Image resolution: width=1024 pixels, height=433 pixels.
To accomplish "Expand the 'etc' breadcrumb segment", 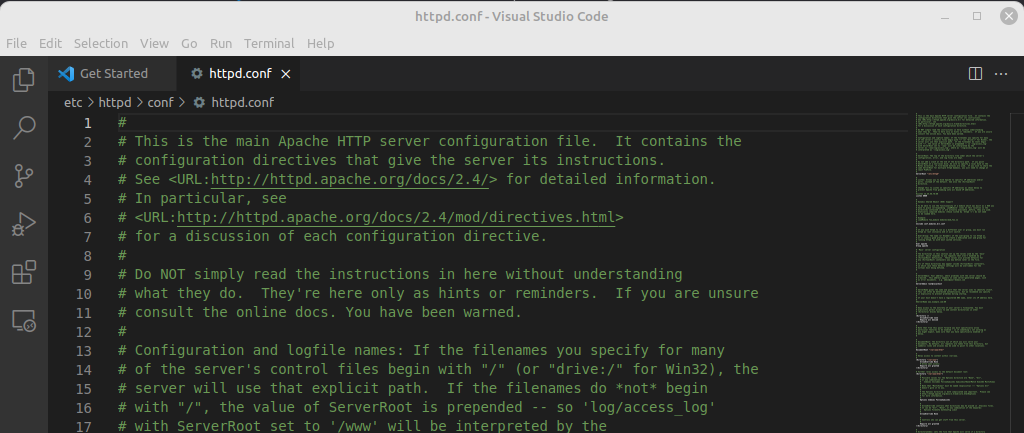I will pyautogui.click(x=73, y=102).
